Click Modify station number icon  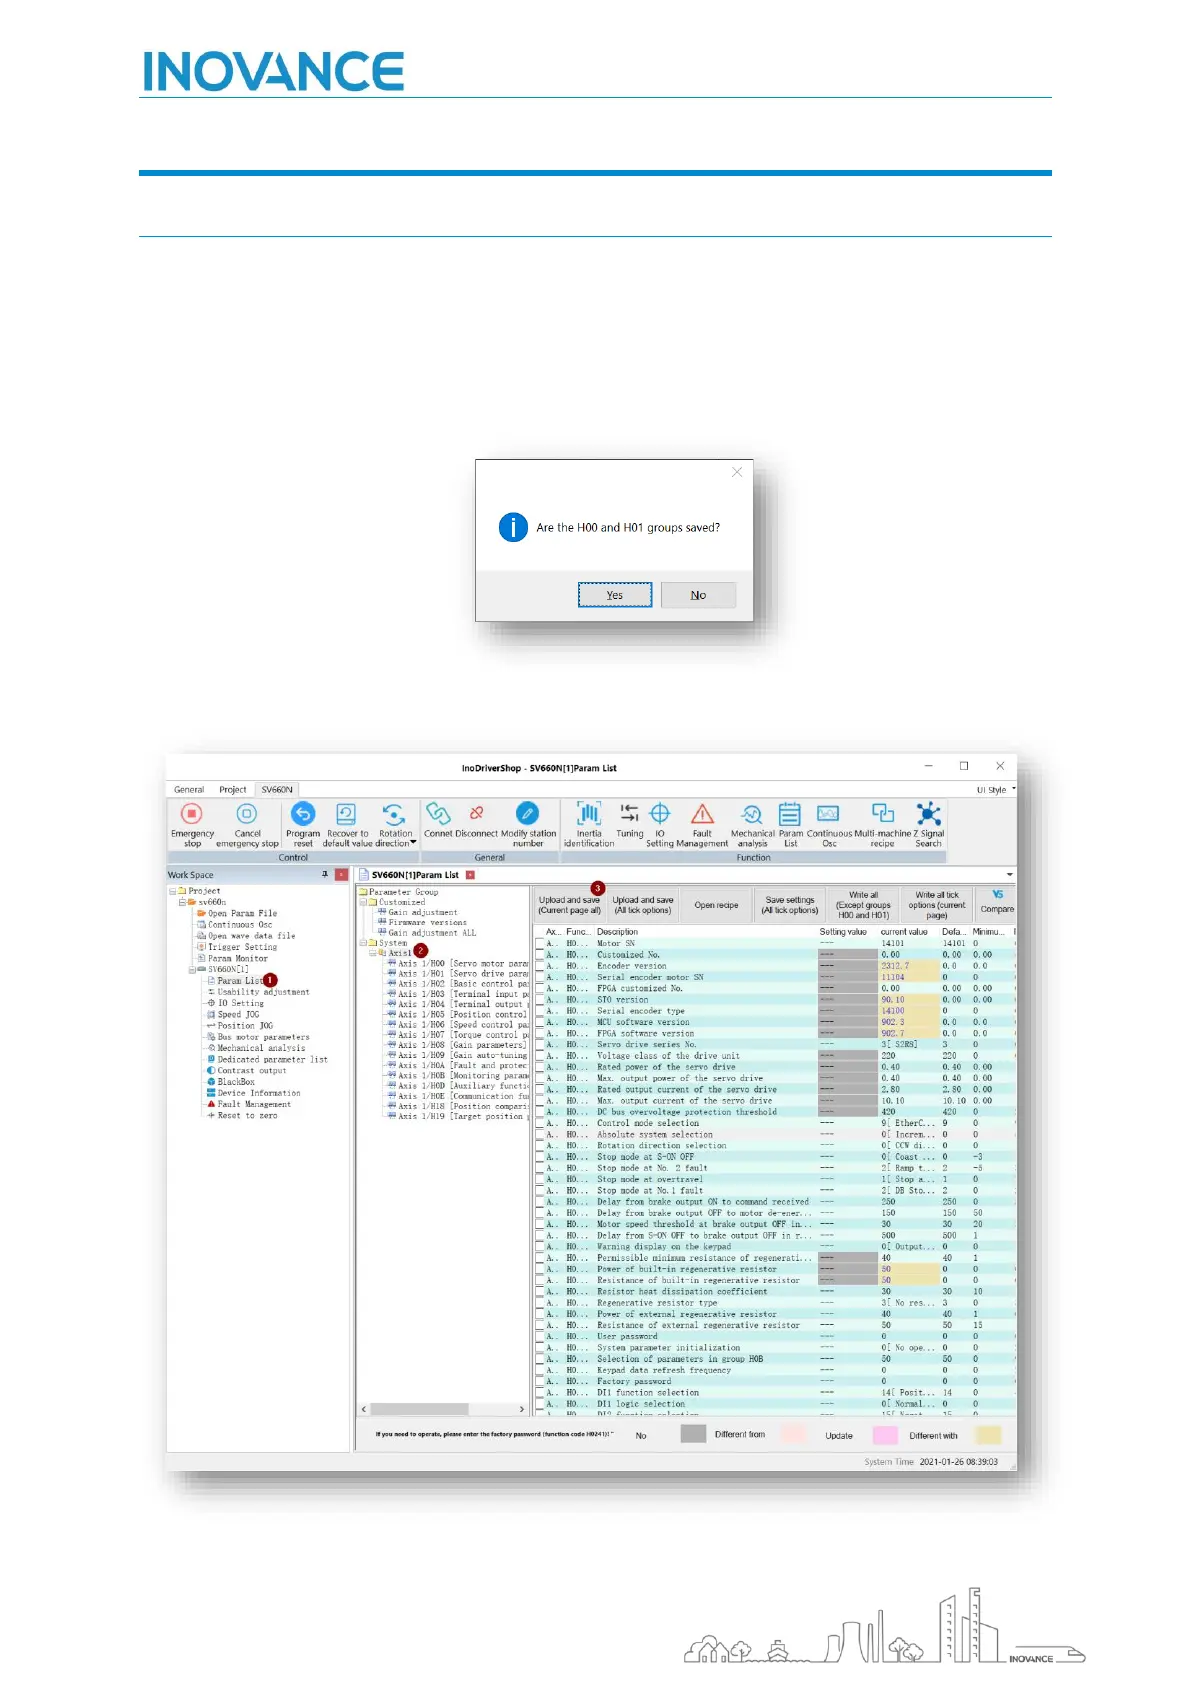coord(528,814)
